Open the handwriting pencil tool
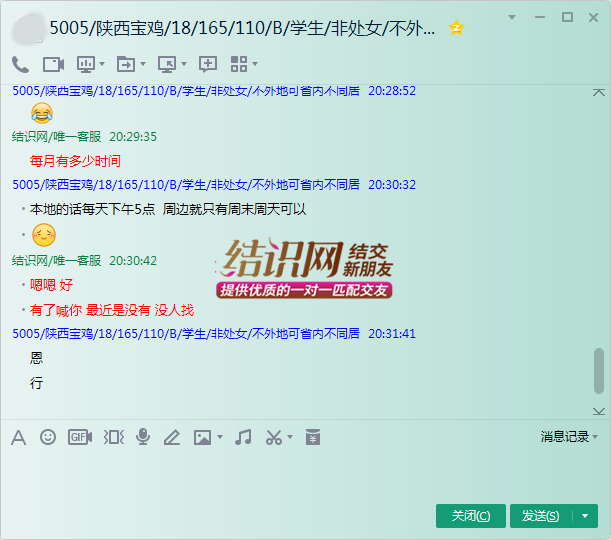The image size is (611, 540). coord(172,437)
